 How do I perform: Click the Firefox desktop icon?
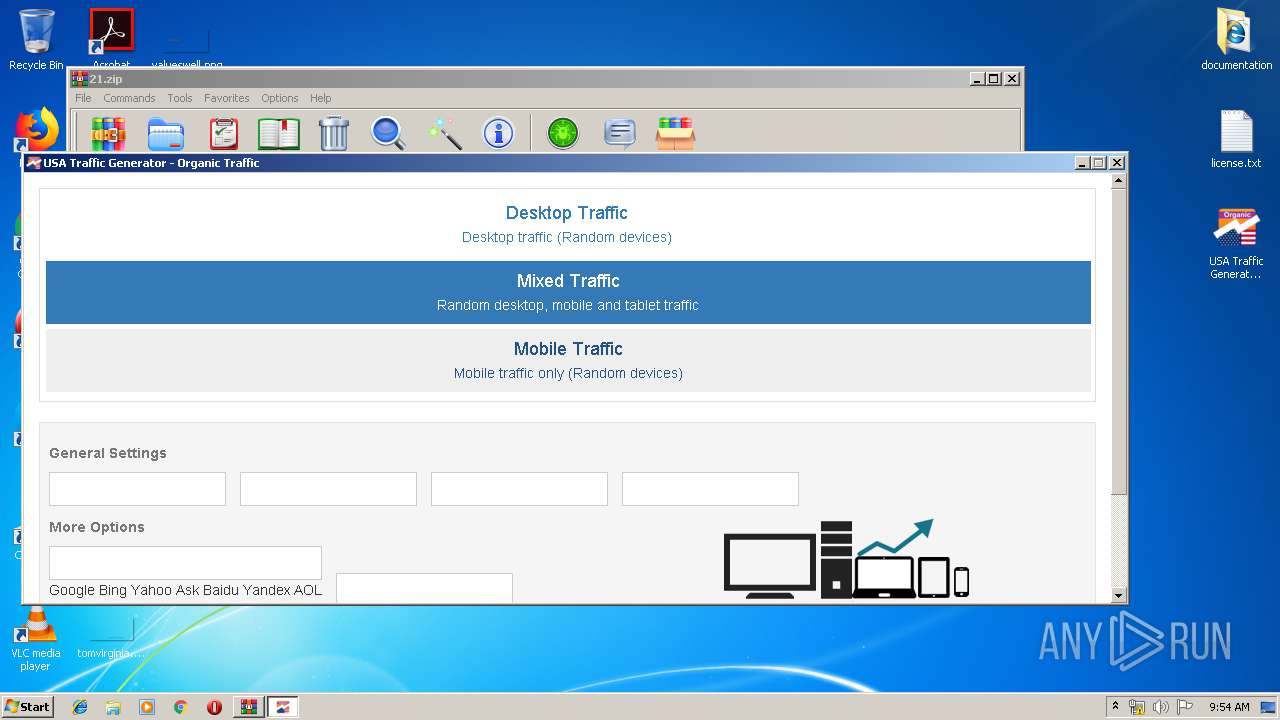37,130
